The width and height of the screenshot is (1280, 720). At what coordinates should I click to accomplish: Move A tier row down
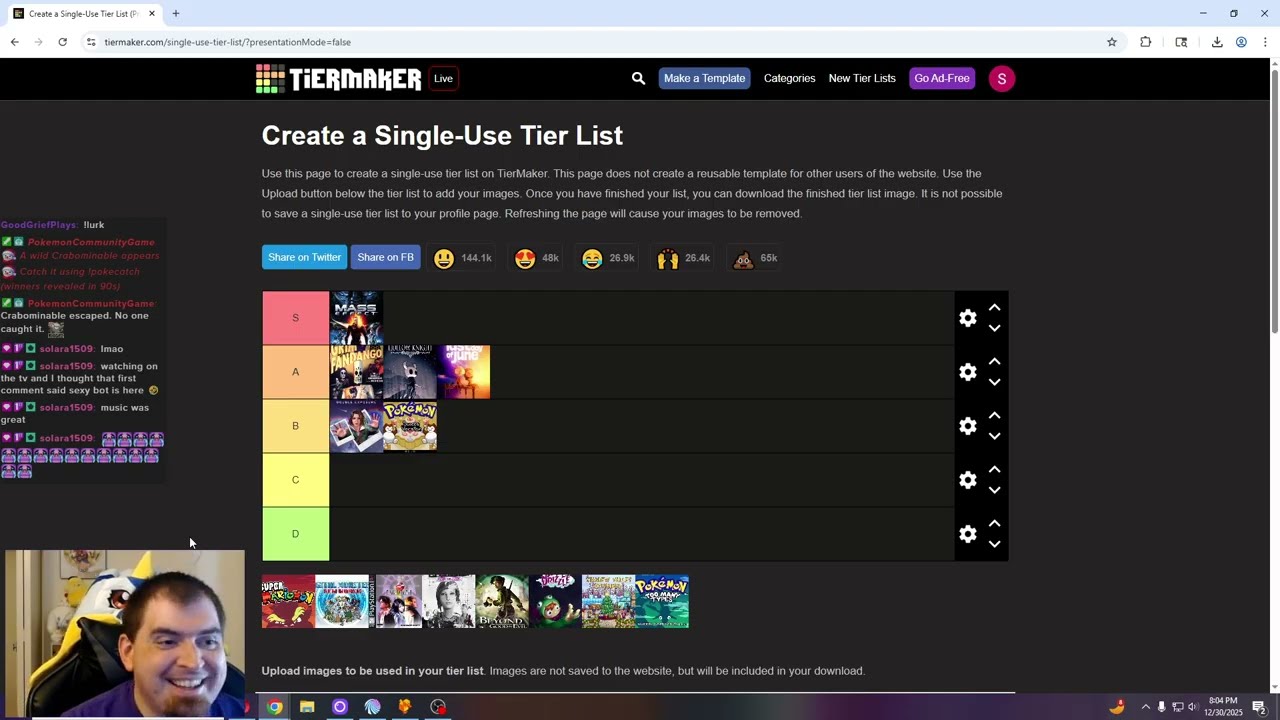pyautogui.click(x=994, y=382)
